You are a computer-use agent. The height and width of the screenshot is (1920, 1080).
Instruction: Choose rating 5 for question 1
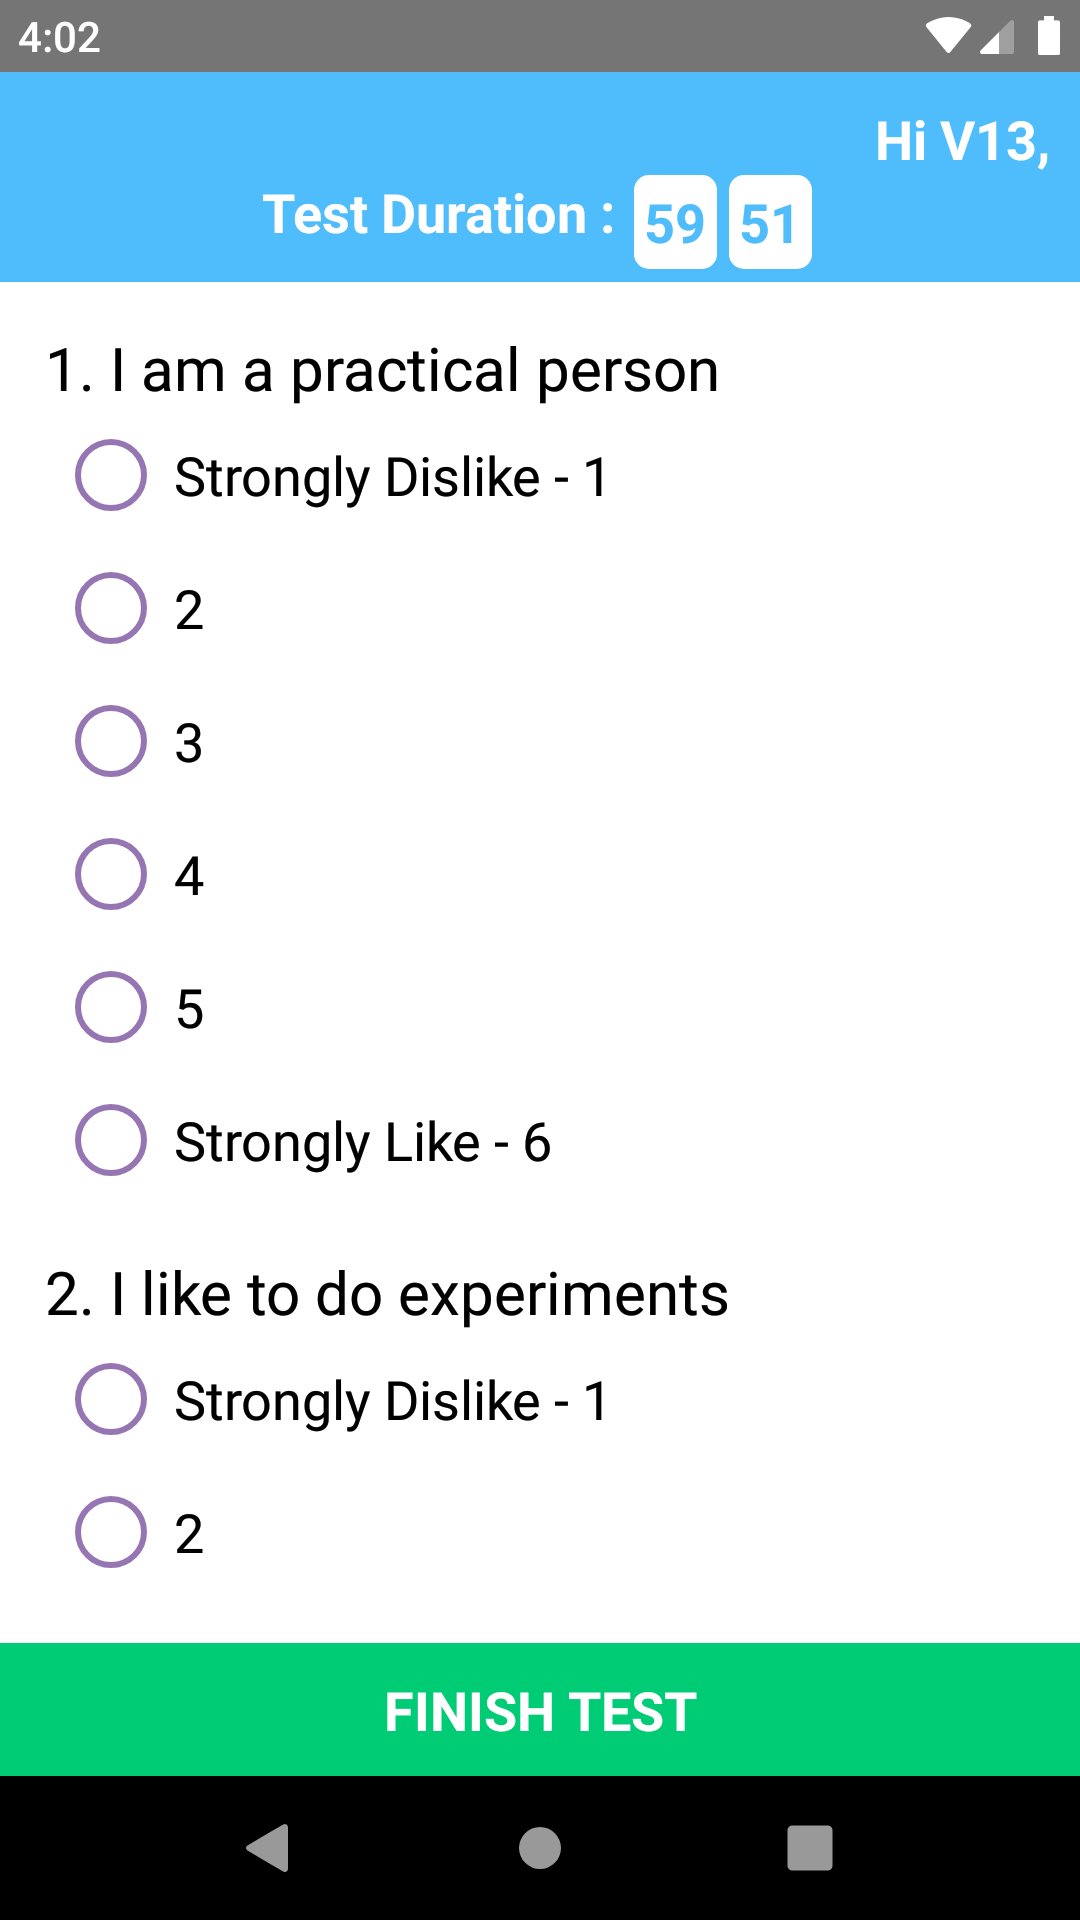click(111, 1008)
